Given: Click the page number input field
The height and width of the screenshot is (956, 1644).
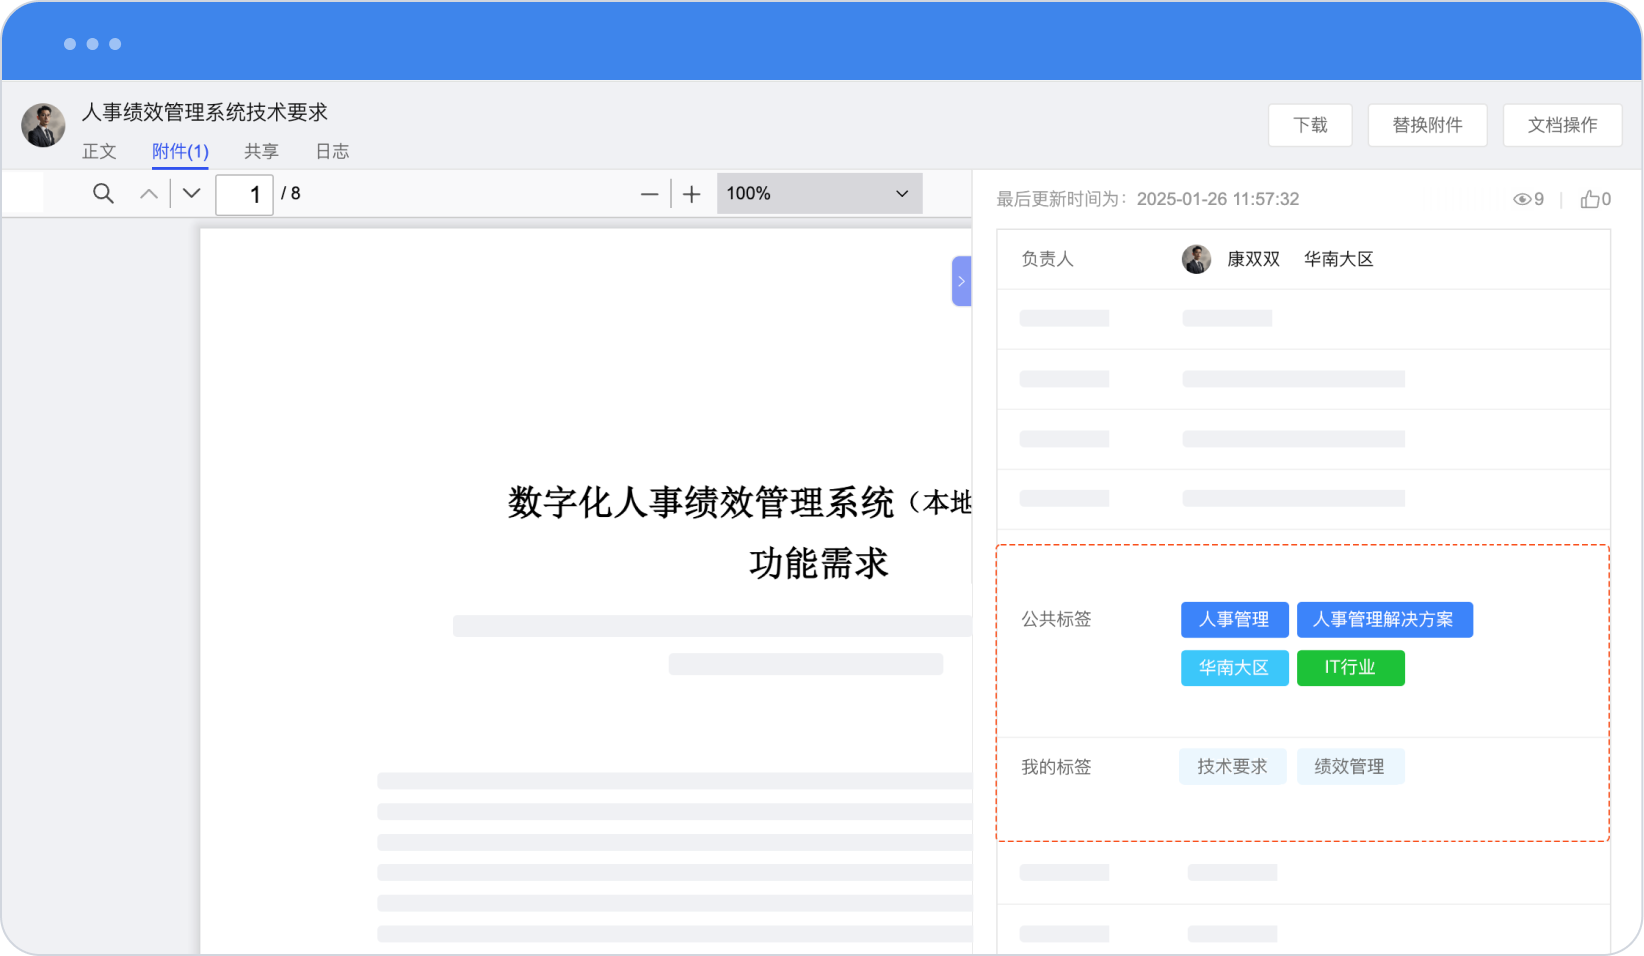Looking at the screenshot, I should pyautogui.click(x=245, y=194).
